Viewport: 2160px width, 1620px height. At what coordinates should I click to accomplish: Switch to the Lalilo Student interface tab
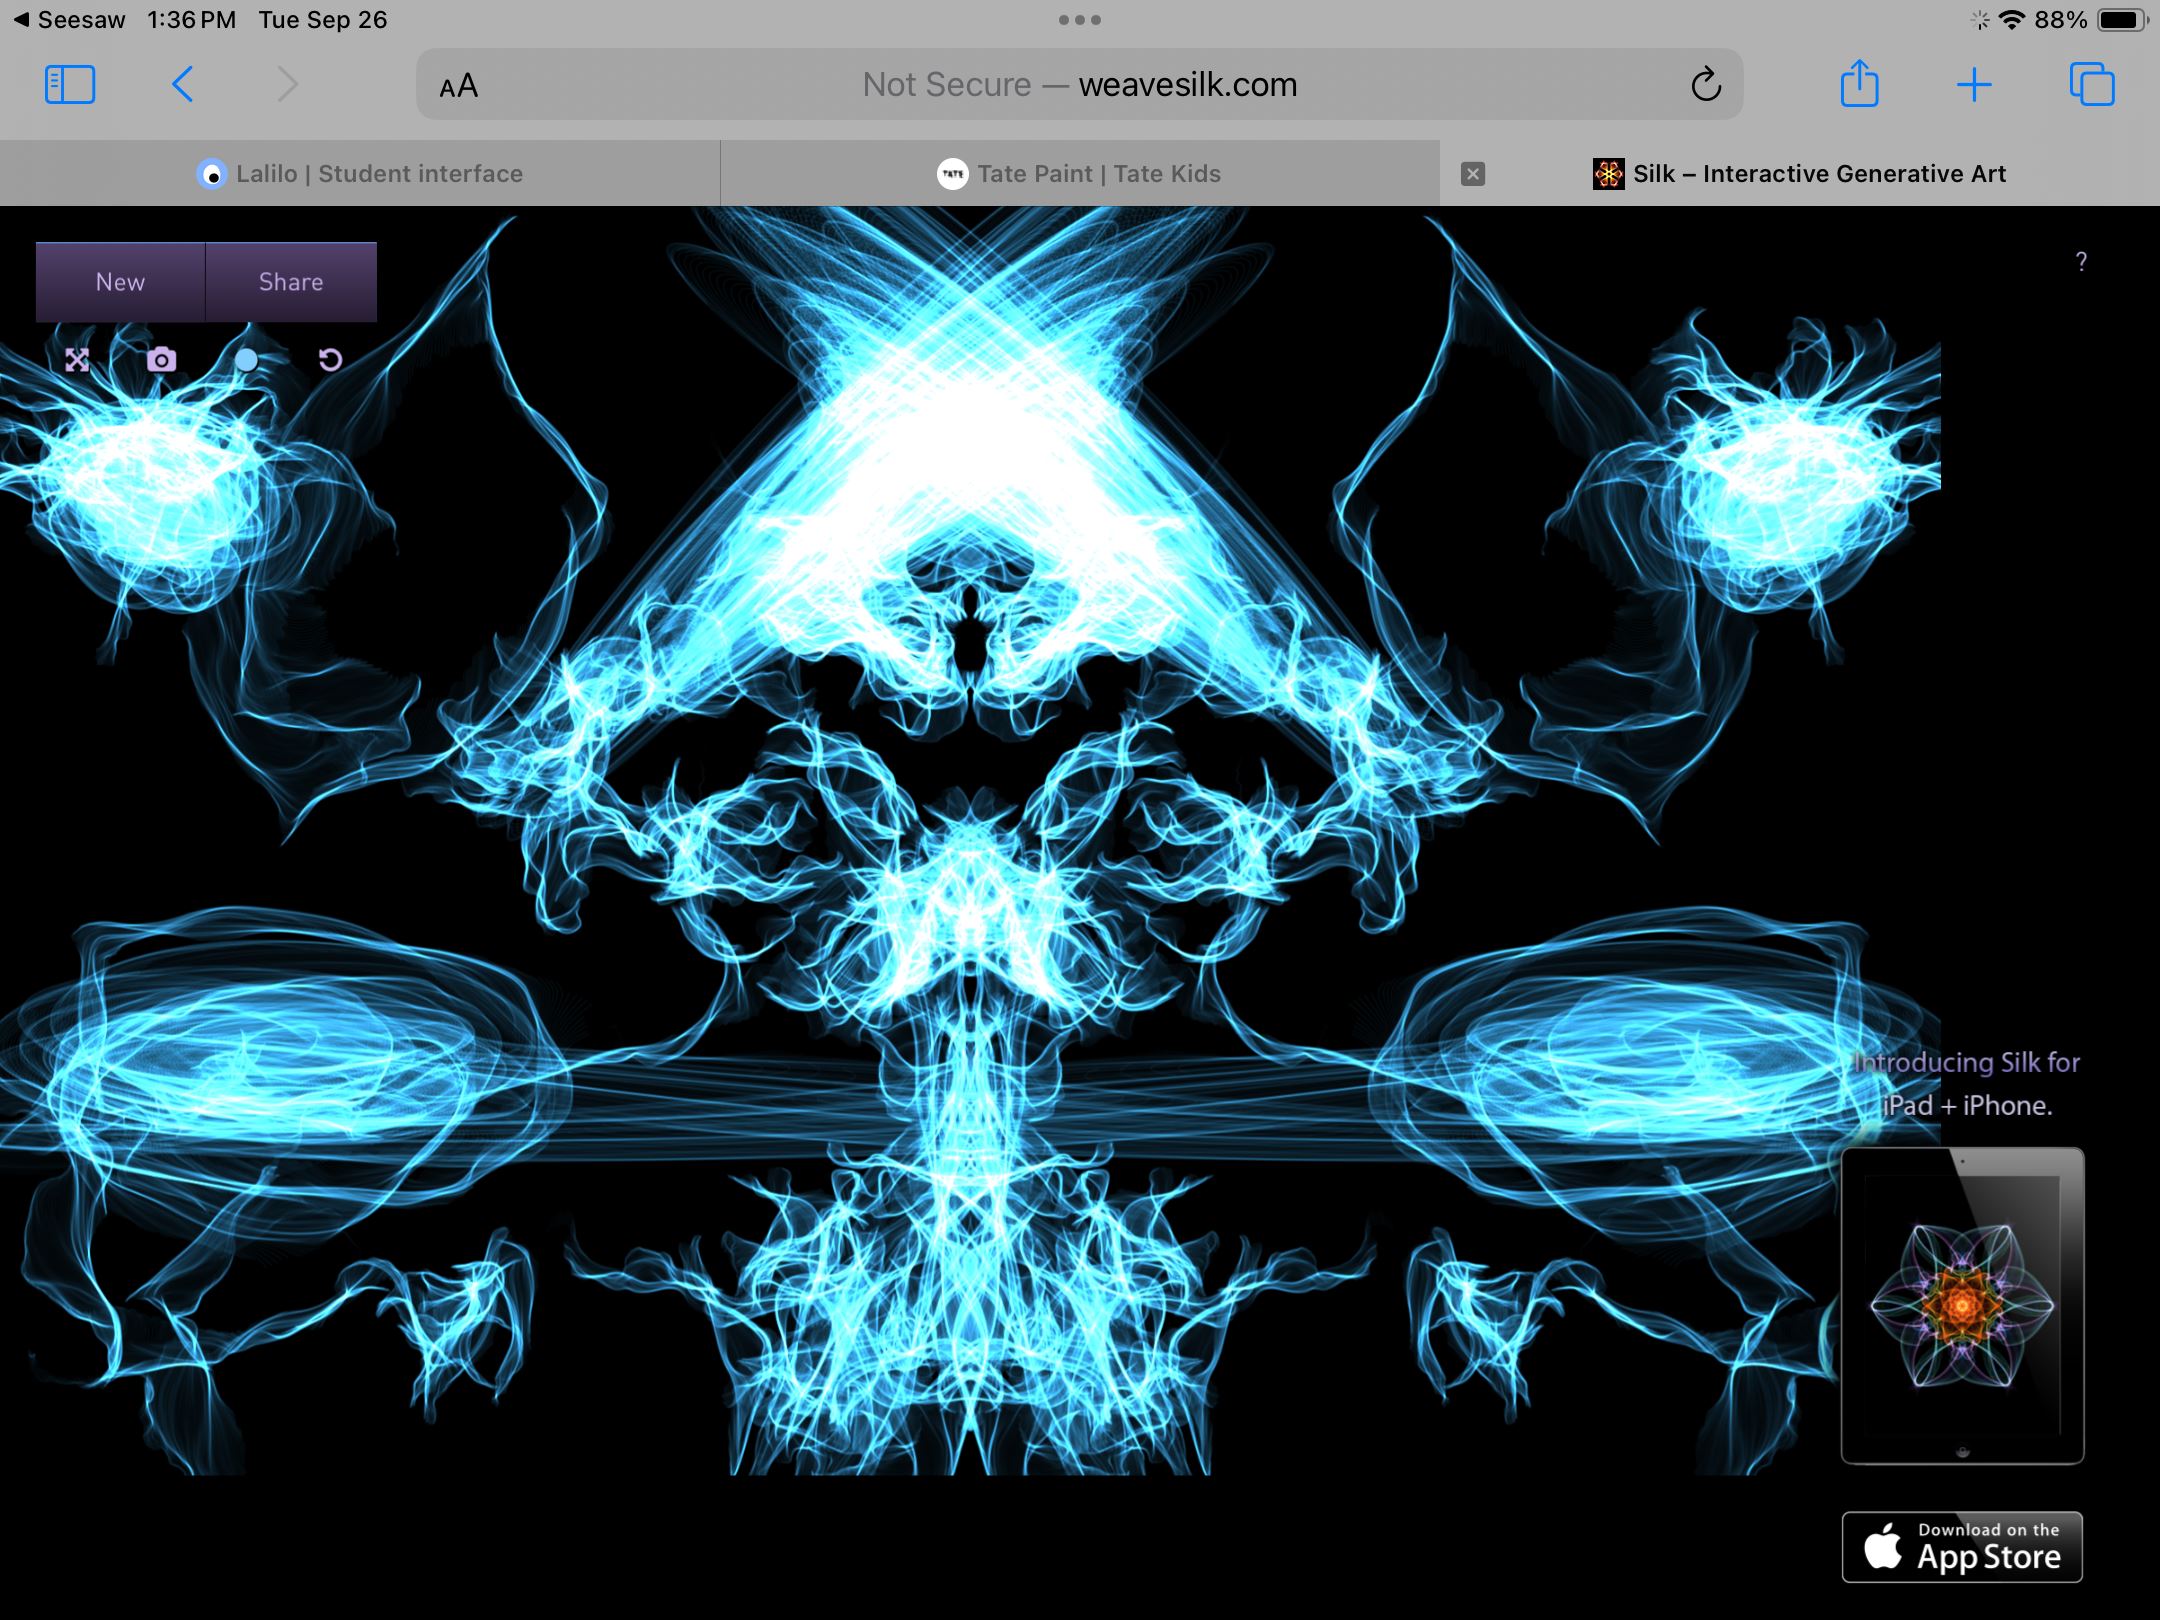[360, 174]
